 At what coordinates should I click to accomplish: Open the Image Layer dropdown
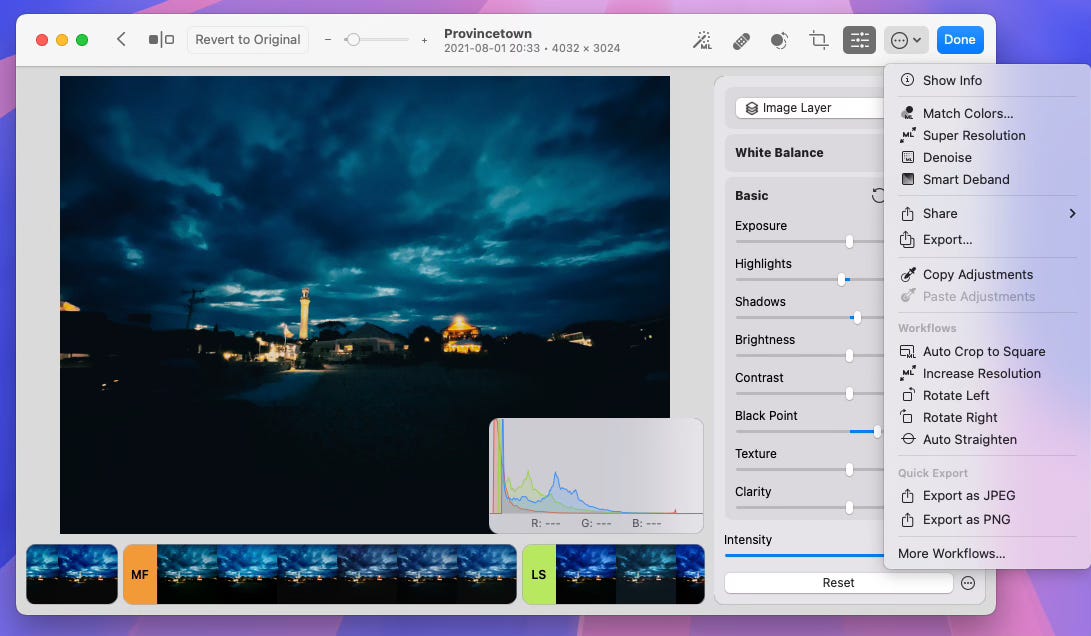pyautogui.click(x=810, y=108)
